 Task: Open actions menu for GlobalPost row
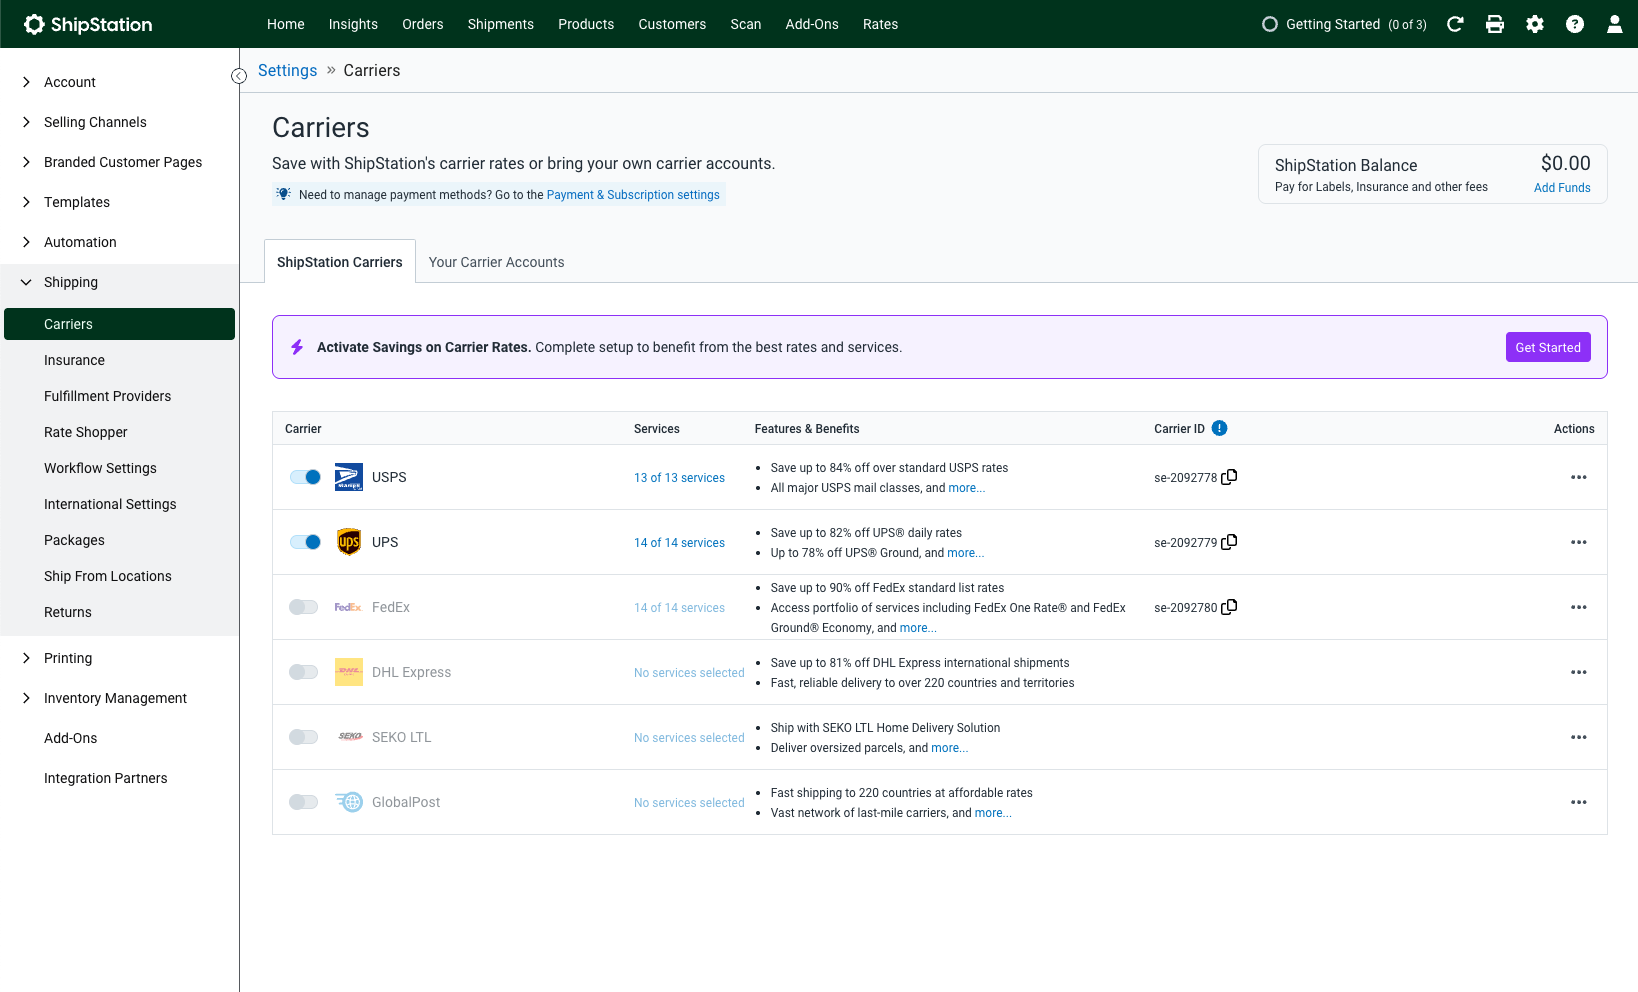1579,802
